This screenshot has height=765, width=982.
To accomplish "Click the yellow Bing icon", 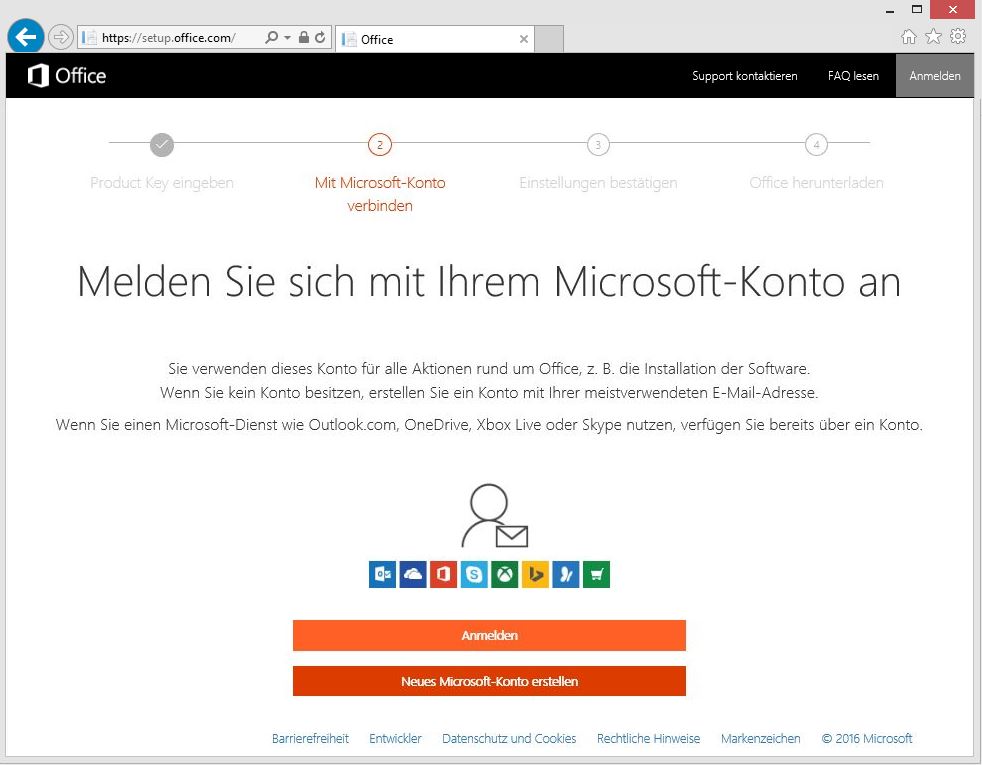I will (x=535, y=574).
